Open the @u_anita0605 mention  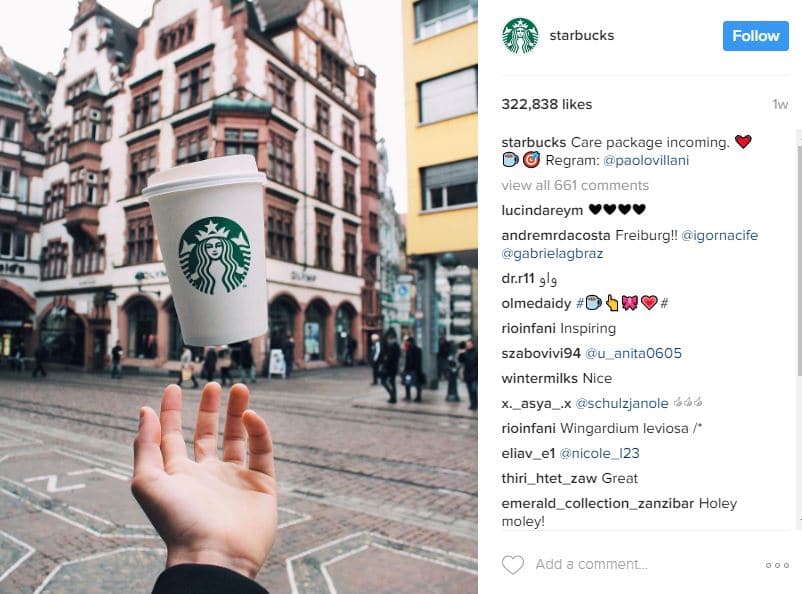pos(633,354)
